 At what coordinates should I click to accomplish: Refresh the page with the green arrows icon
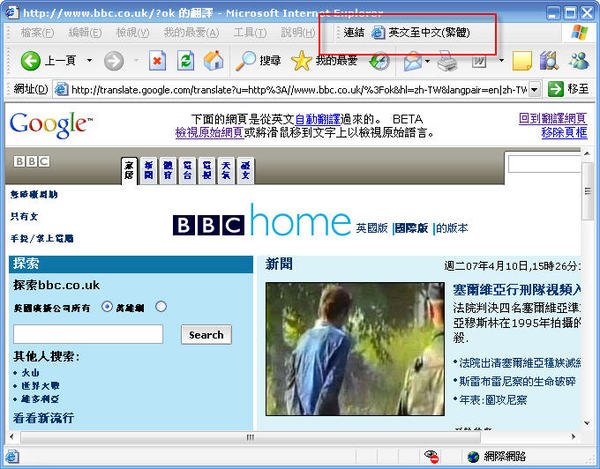pyautogui.click(x=185, y=61)
